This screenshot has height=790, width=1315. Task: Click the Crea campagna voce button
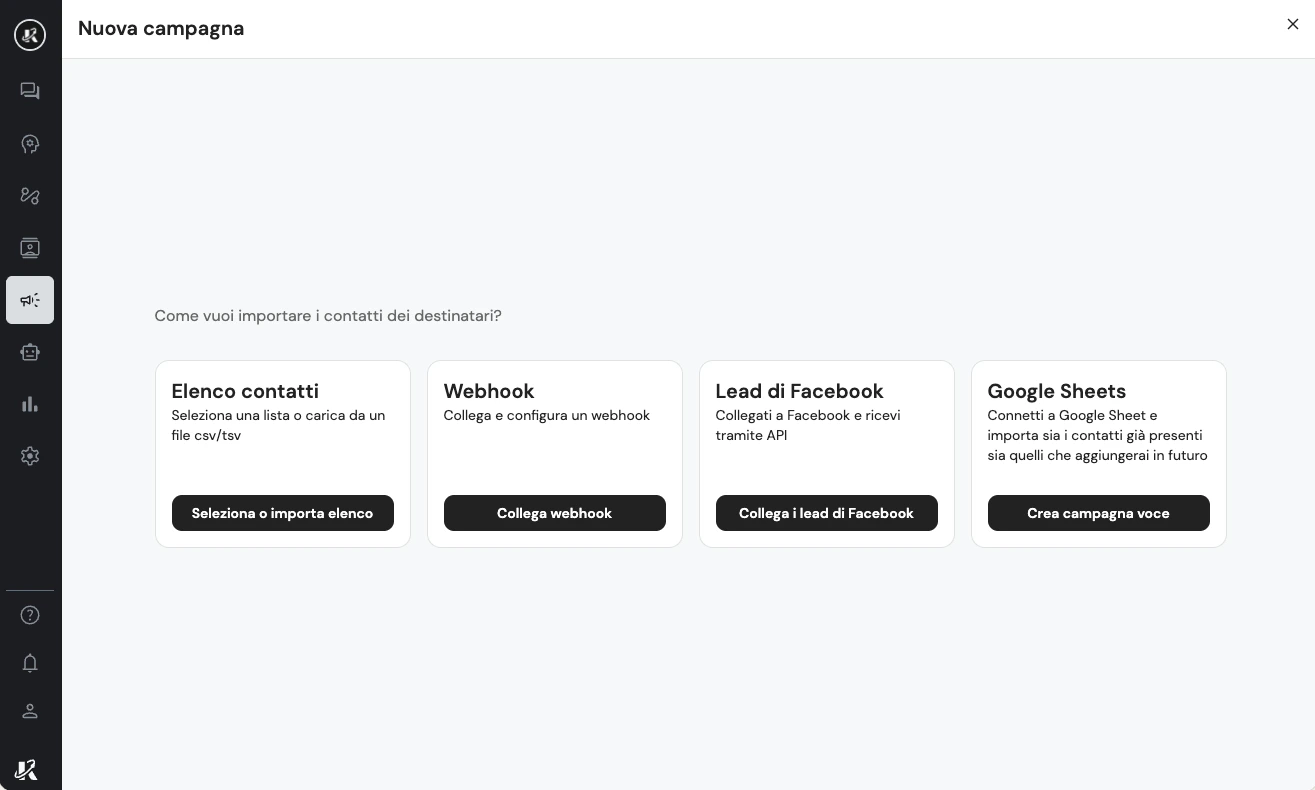click(x=1098, y=513)
